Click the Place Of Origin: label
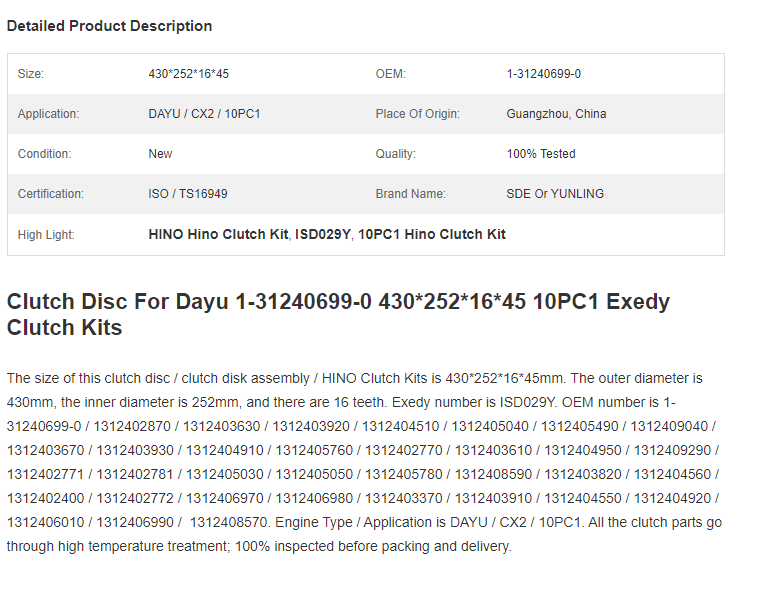This screenshot has height=594, width=760. pyautogui.click(x=418, y=114)
